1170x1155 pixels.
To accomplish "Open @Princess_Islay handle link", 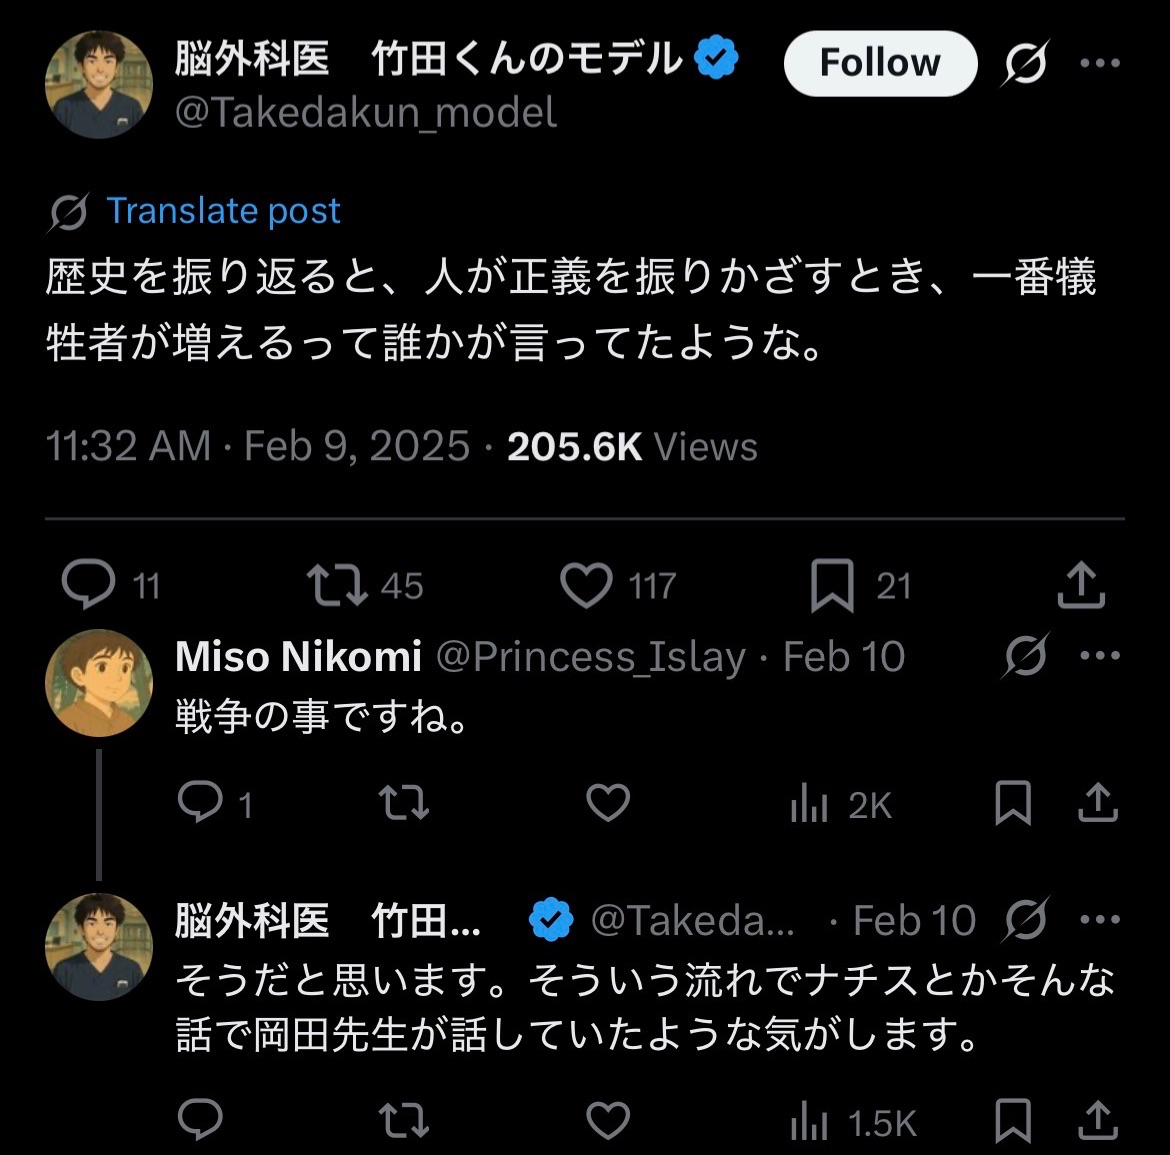I will click(591, 657).
